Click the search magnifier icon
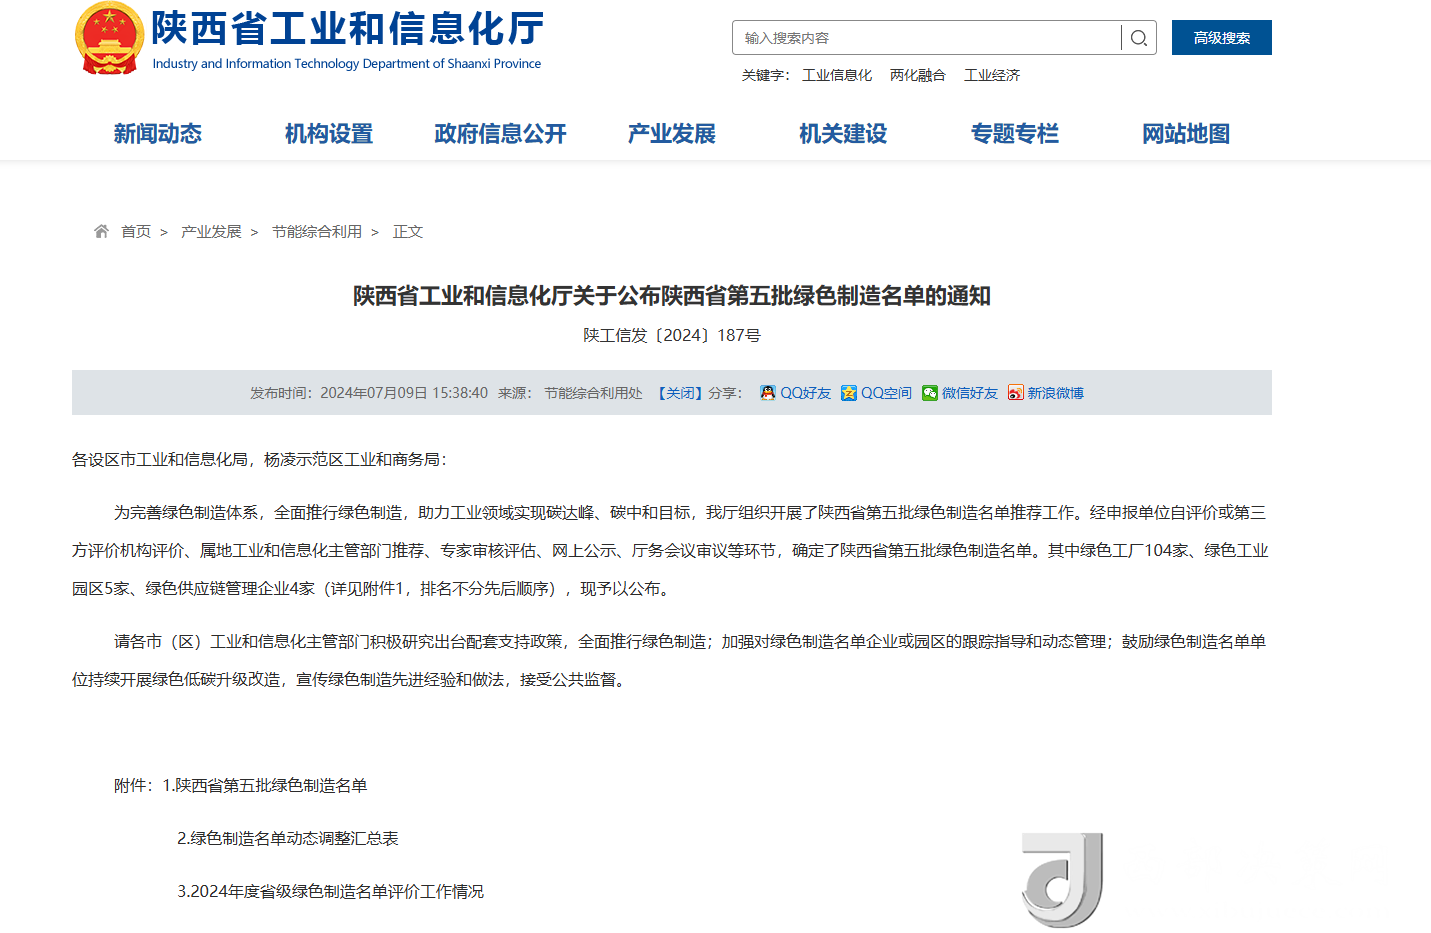The height and width of the screenshot is (933, 1431). point(1139,37)
